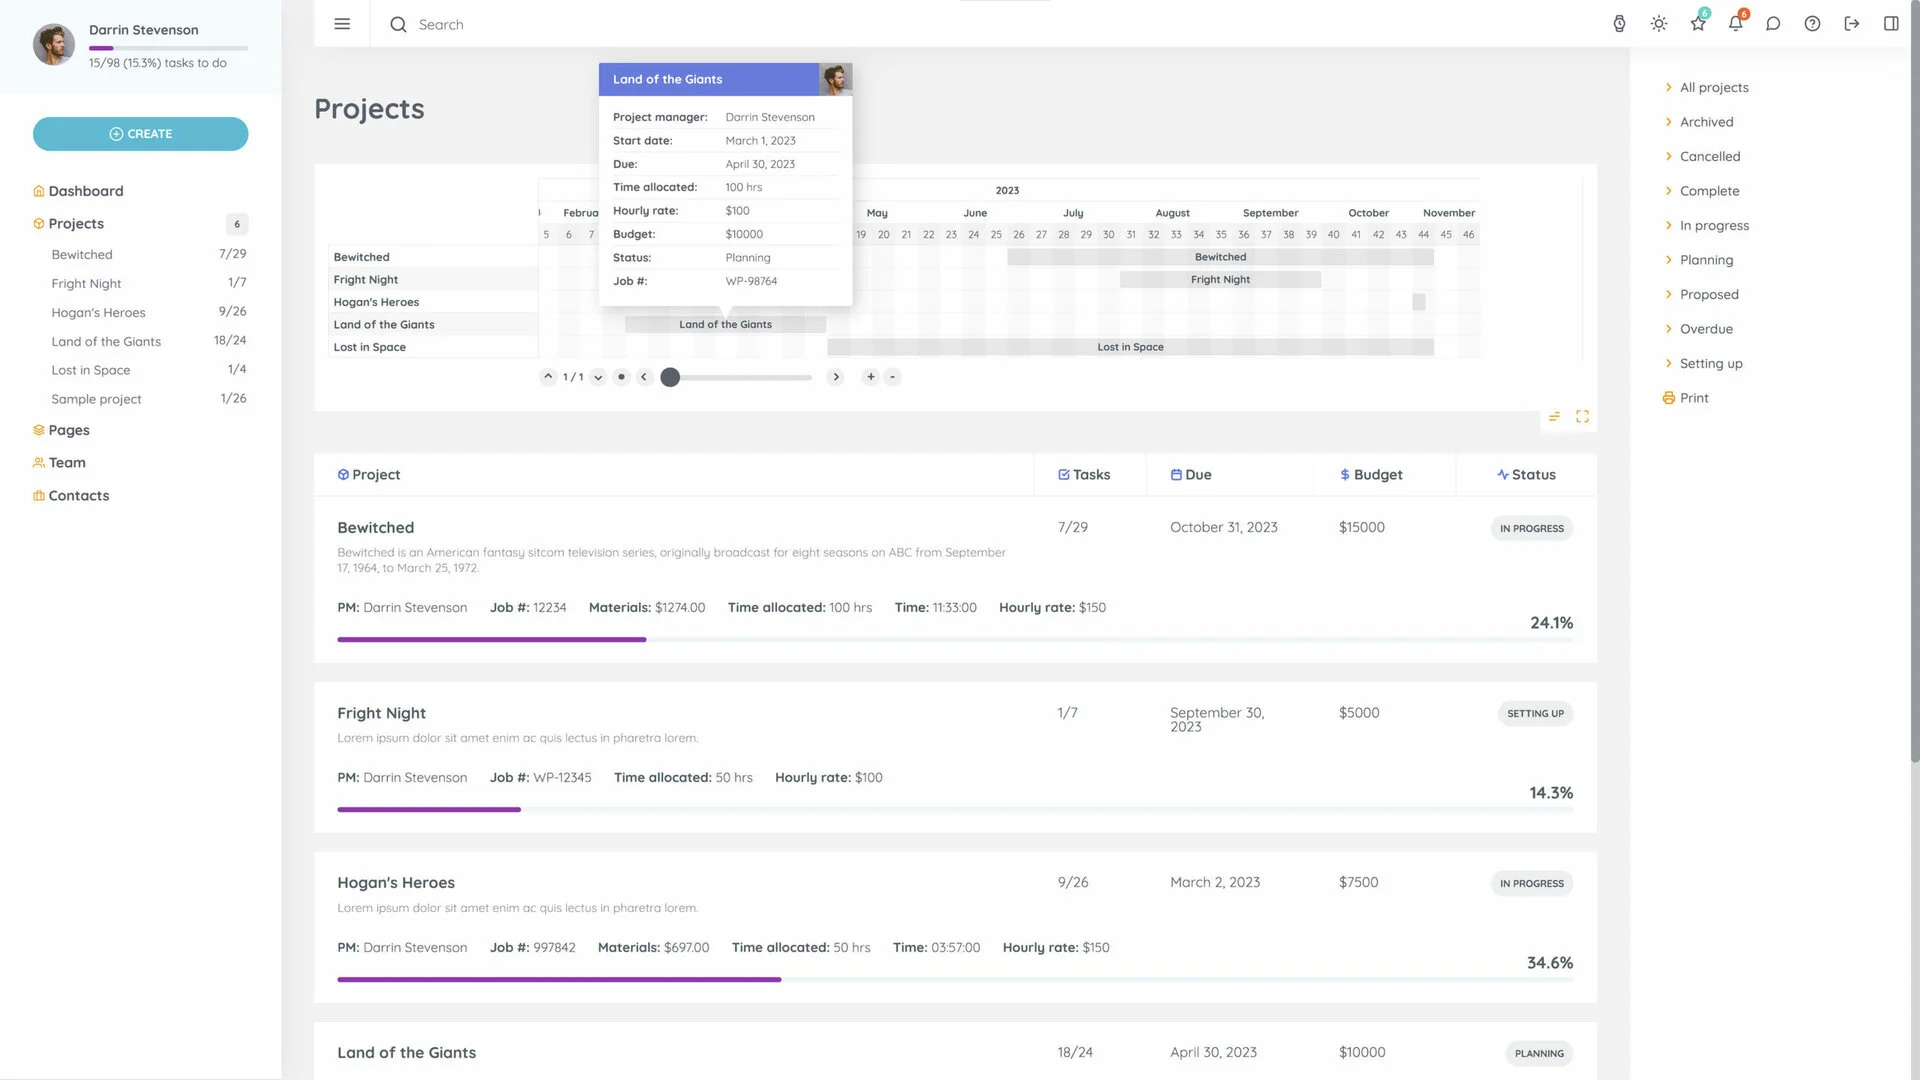Viewport: 1920px width, 1080px height.
Task: Open Hogan's Heroes project in sidebar
Action: click(x=98, y=313)
